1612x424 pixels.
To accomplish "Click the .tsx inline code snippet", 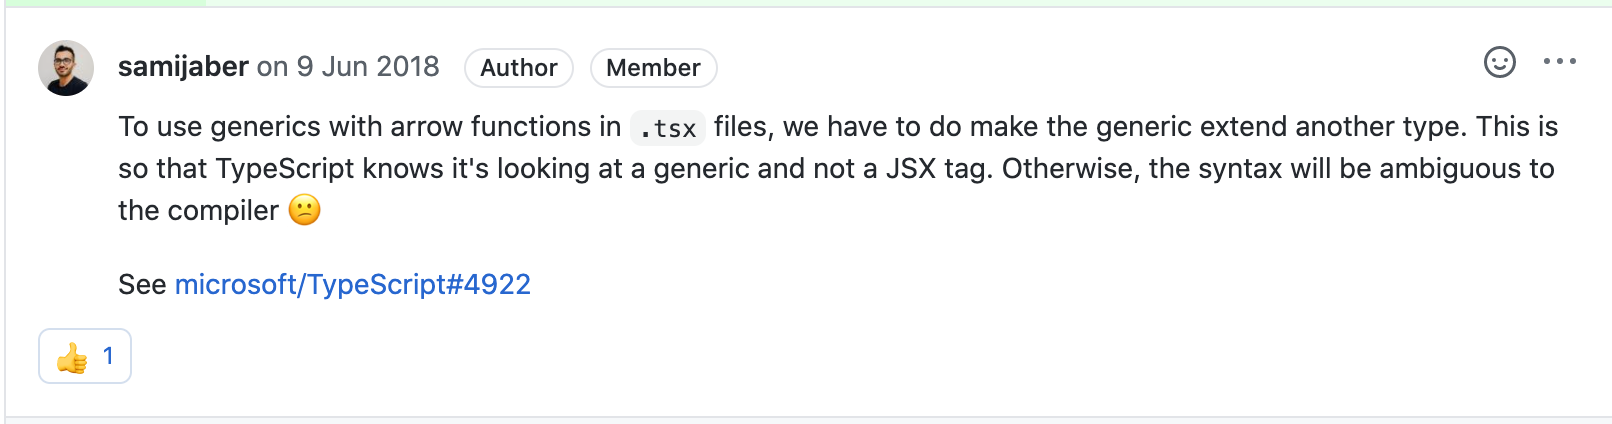I will tap(668, 128).
